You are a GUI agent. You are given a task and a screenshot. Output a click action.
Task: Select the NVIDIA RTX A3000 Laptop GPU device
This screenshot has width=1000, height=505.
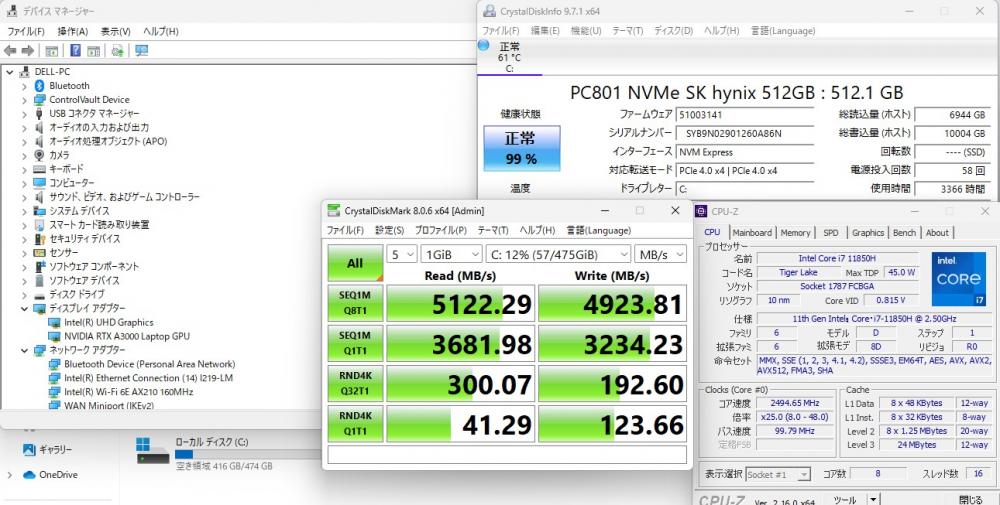pos(126,336)
